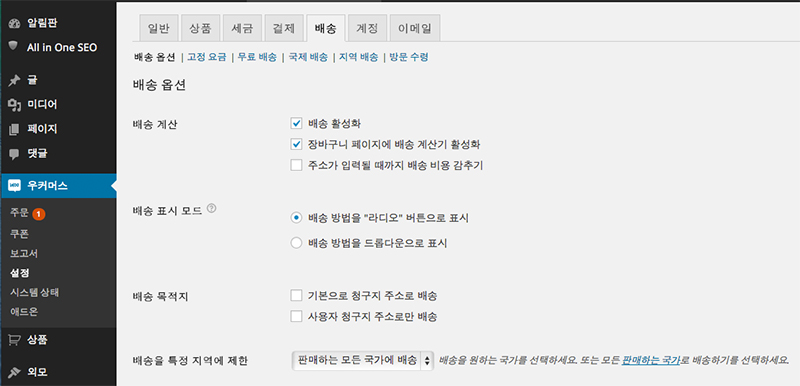Image resolution: width=800 pixels, height=386 pixels.
Task: Click the pushpin icon beside 글
Action: click(14, 81)
